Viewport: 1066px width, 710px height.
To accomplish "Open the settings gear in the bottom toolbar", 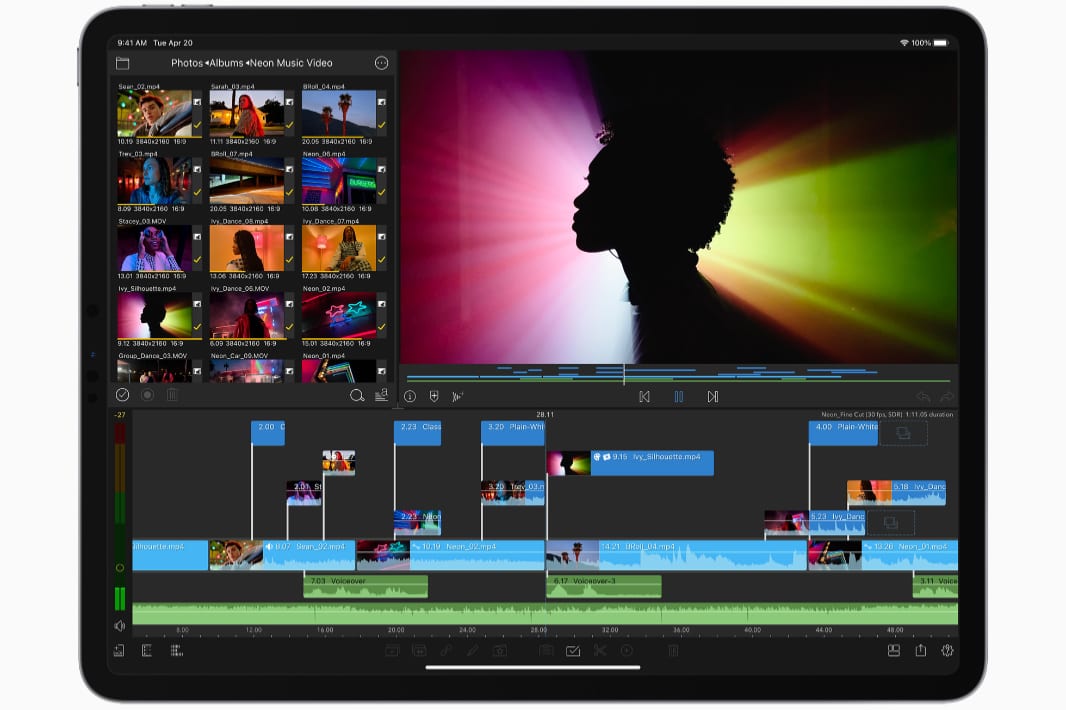I will click(x=947, y=651).
